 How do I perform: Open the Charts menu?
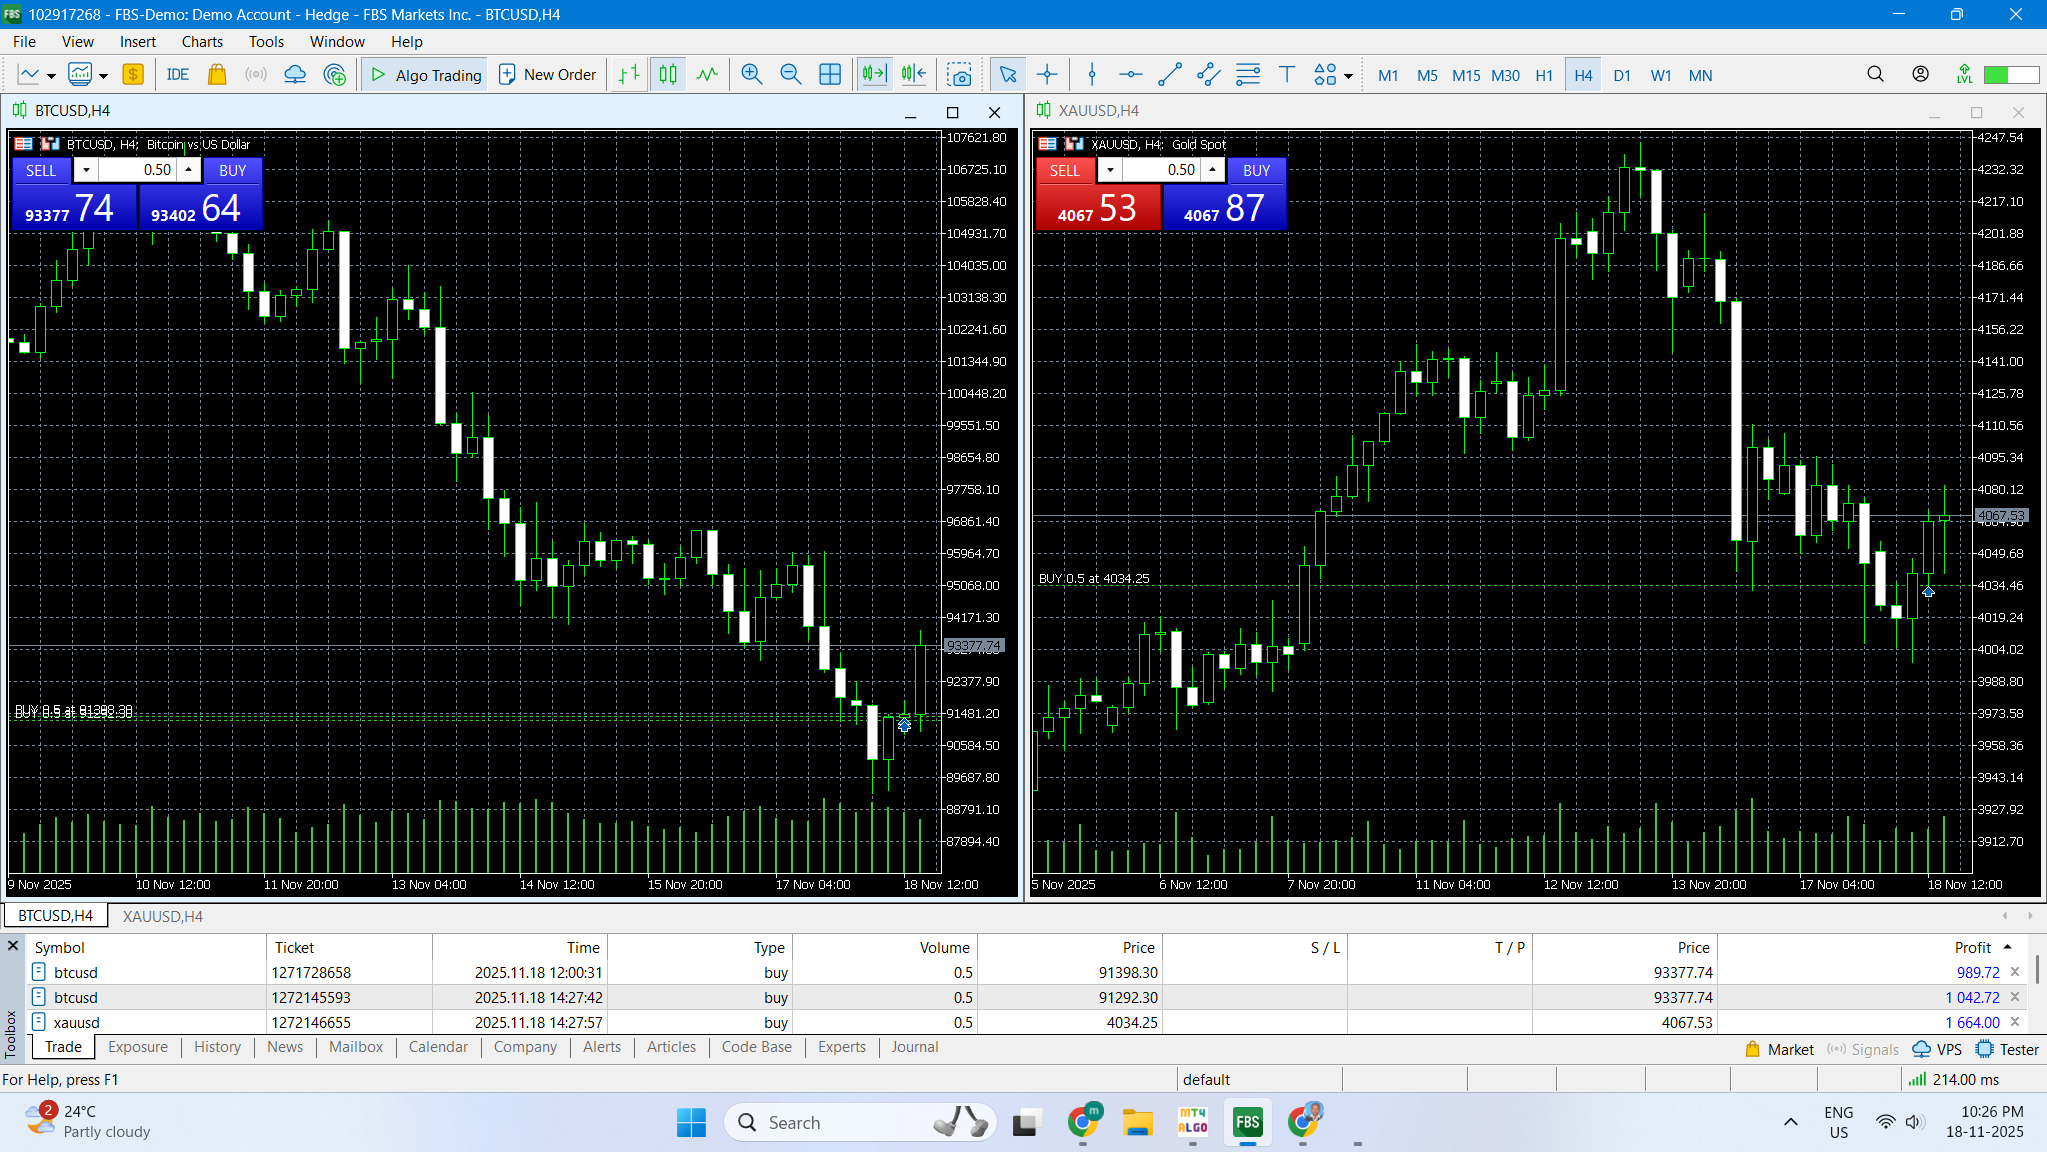(202, 41)
